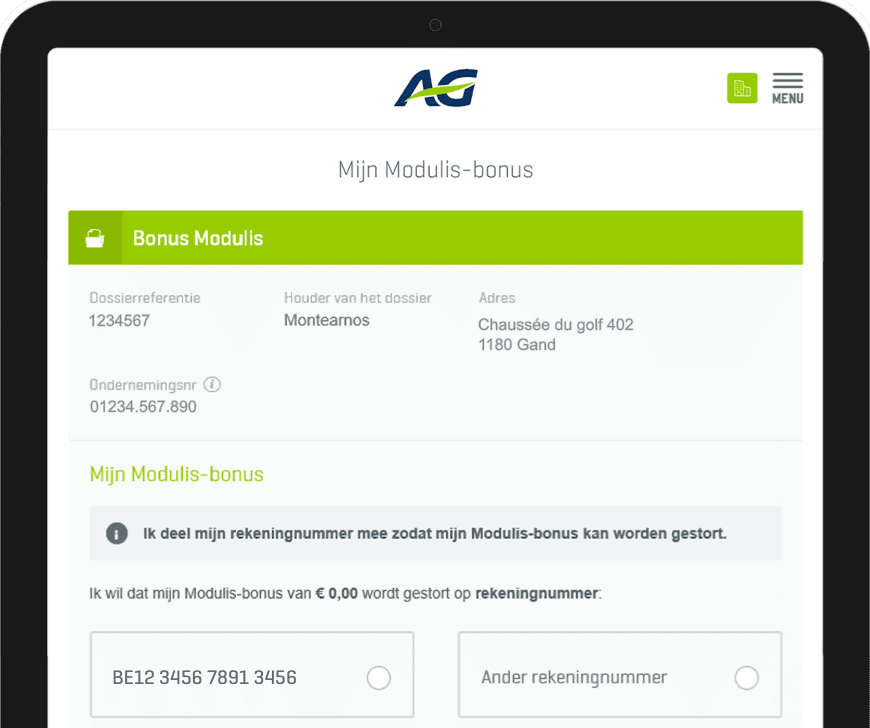
Task: Click the address Chaussée du golf 402
Action: click(x=555, y=325)
